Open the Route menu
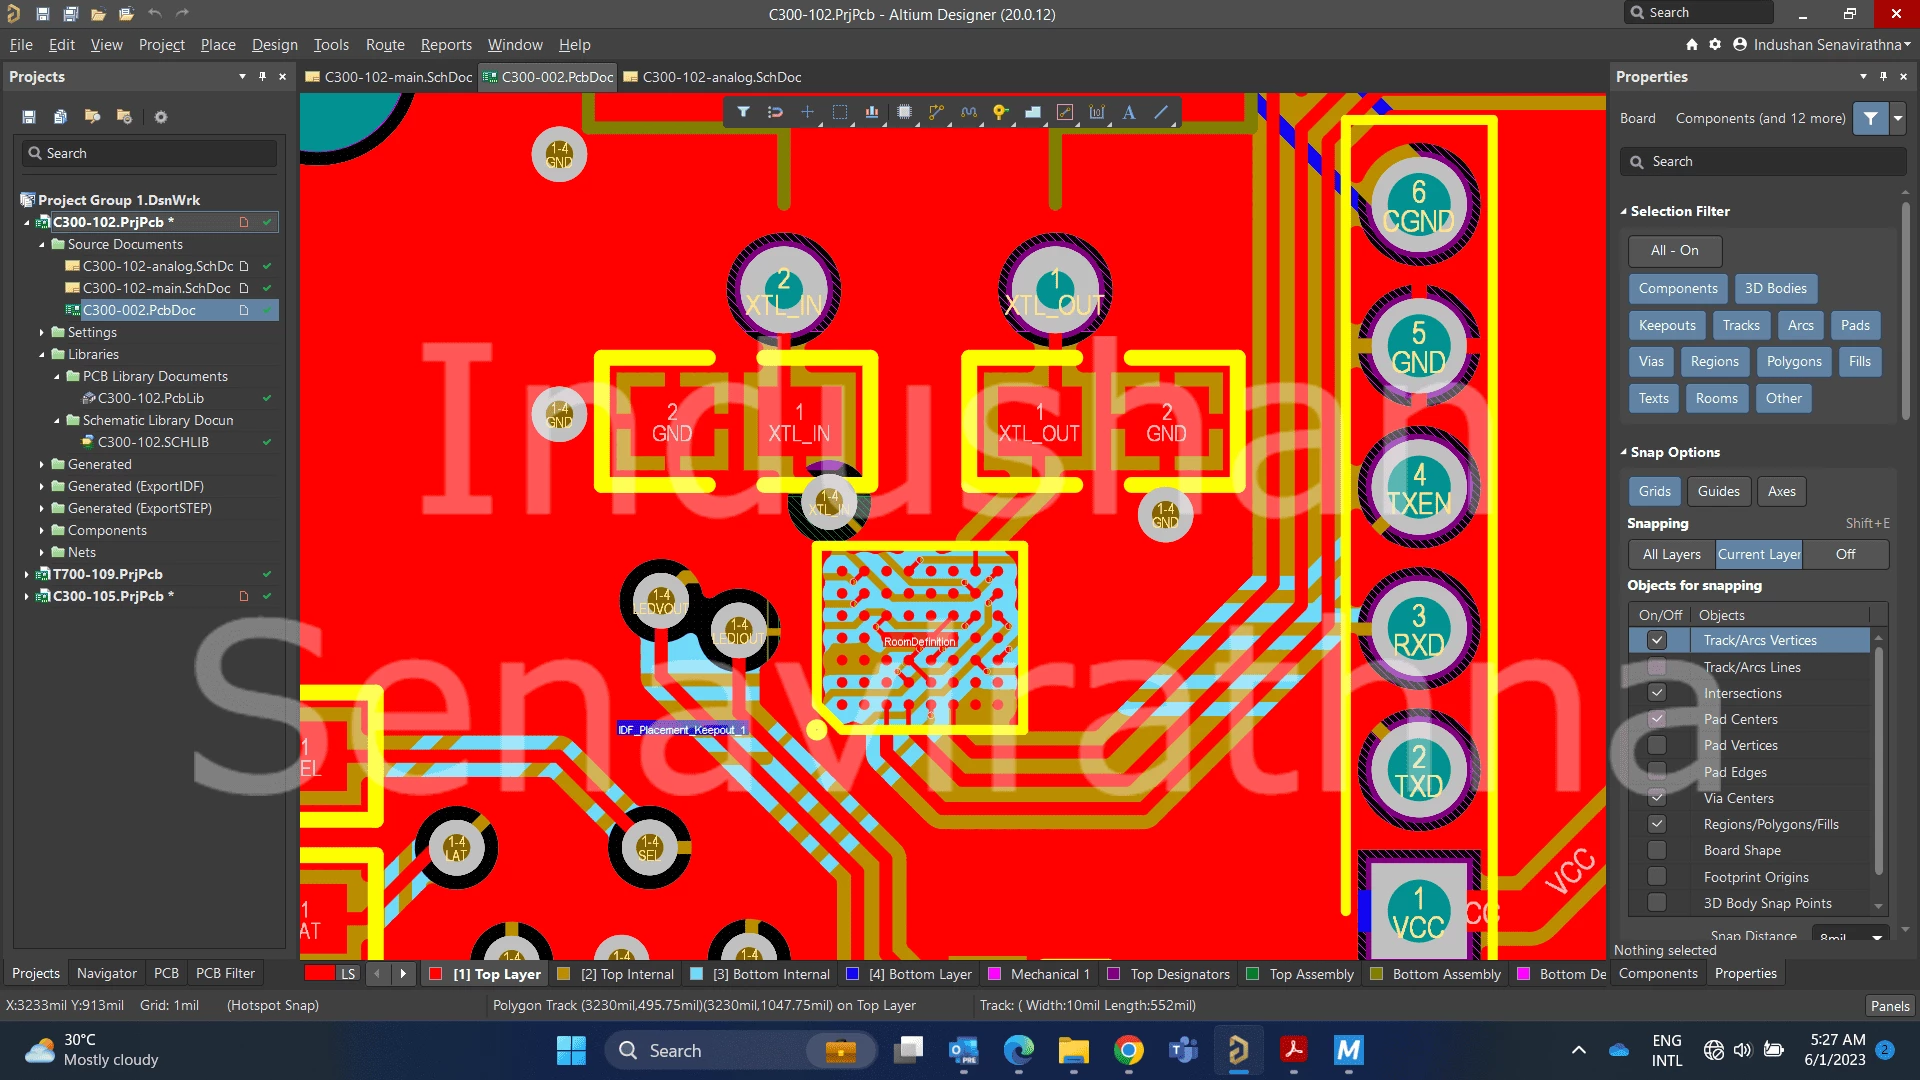1920x1080 pixels. pos(385,45)
